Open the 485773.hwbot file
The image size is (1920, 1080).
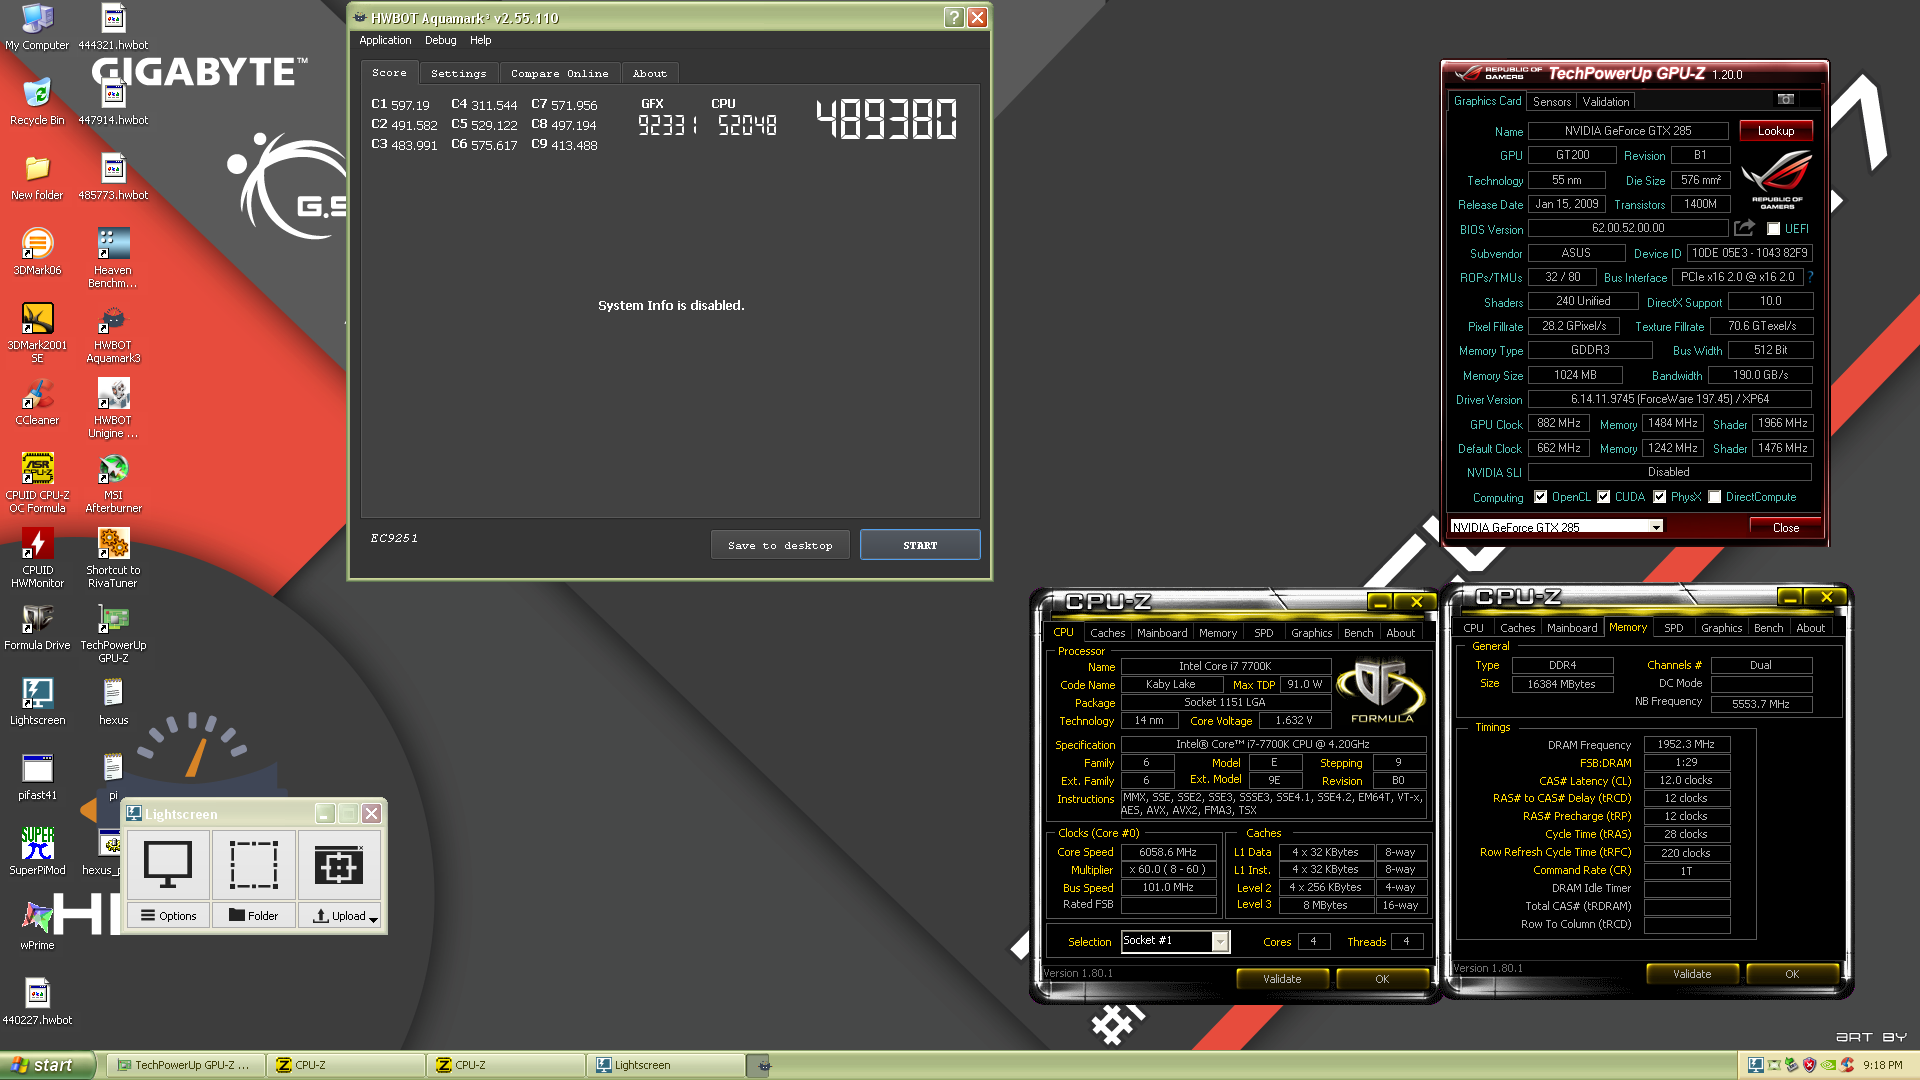(x=113, y=177)
